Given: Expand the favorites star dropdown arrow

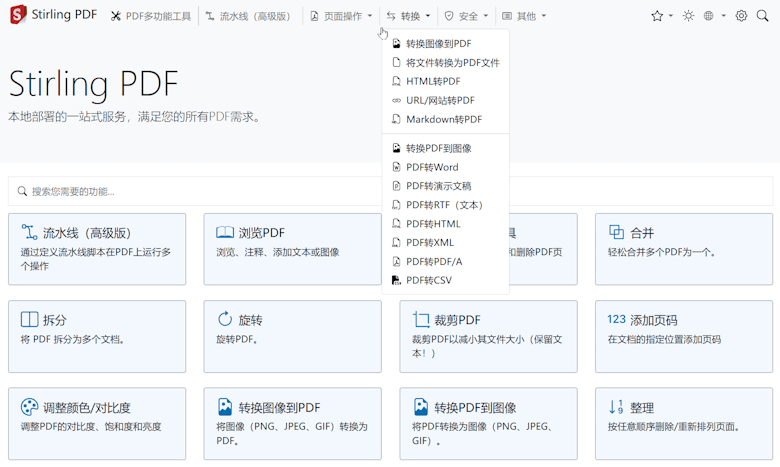Looking at the screenshot, I should 671,16.
